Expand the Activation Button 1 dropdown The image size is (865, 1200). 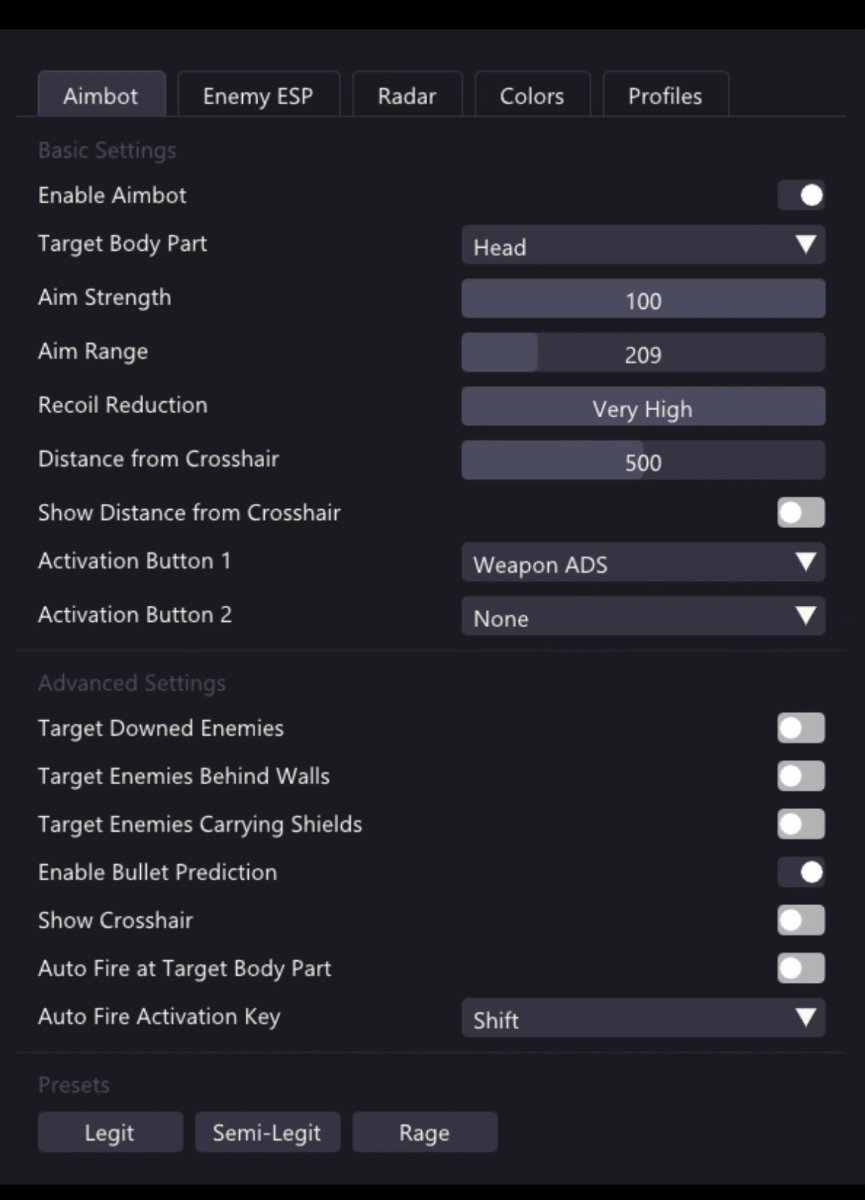coord(643,564)
